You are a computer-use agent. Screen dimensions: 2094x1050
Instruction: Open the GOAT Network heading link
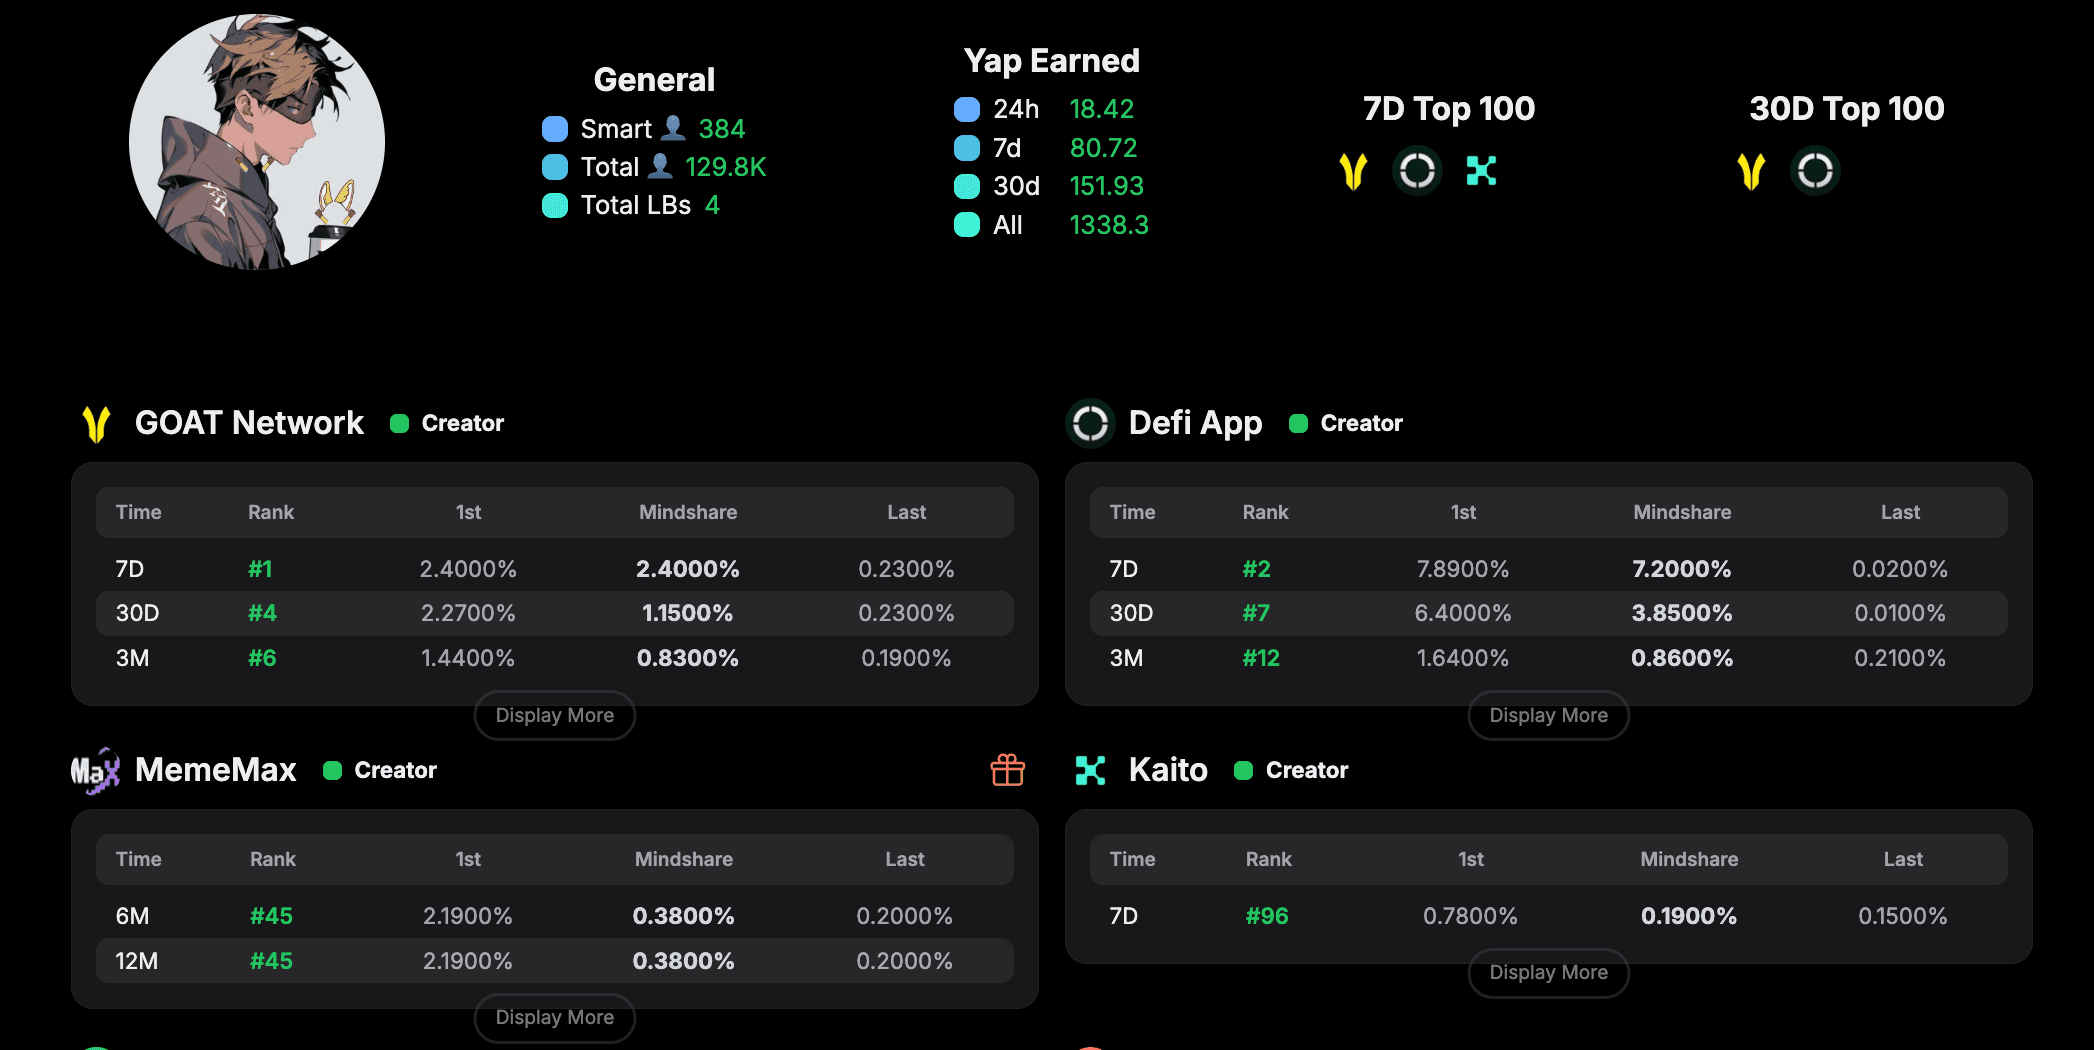click(249, 423)
